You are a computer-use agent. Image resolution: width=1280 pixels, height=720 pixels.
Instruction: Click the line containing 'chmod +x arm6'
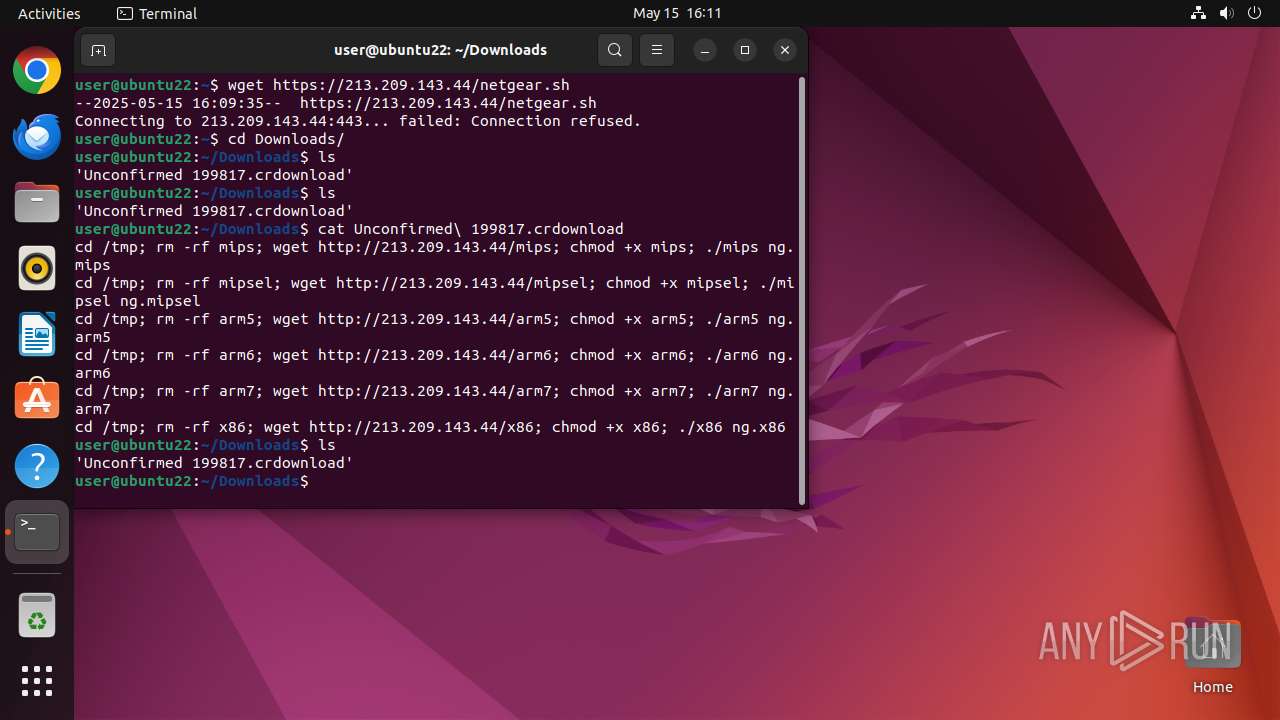click(x=435, y=355)
